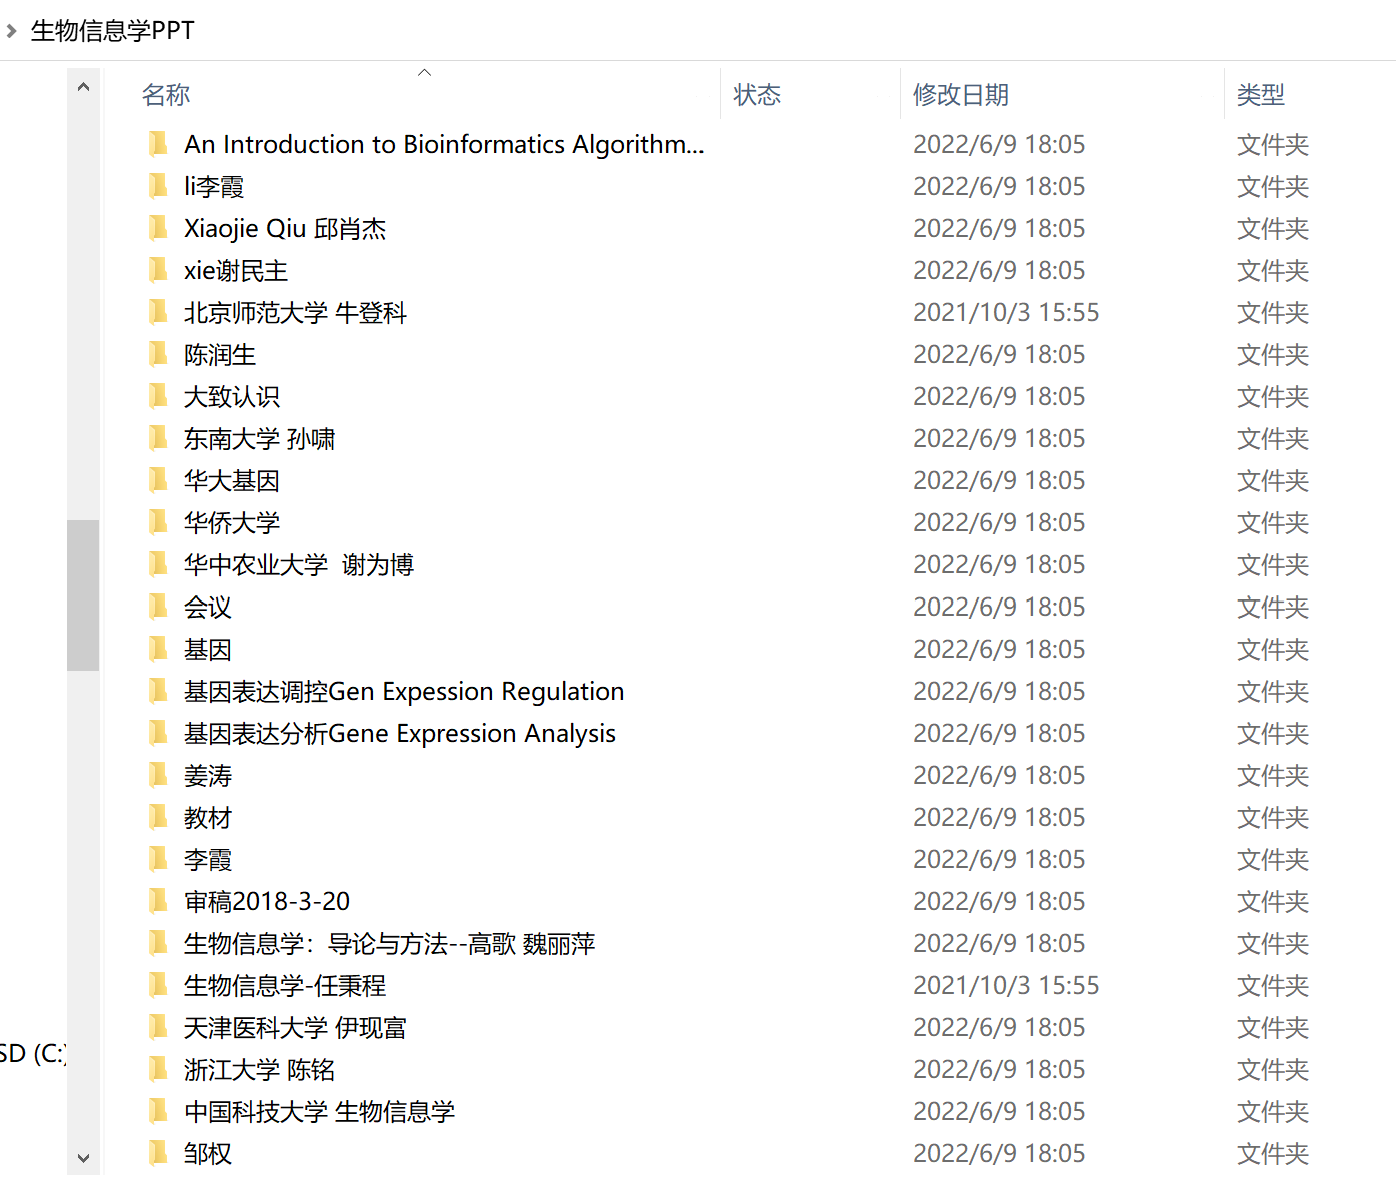Select the 华大基因 folder icon
Image resolution: width=1396 pixels, height=1198 pixels.
[x=158, y=480]
